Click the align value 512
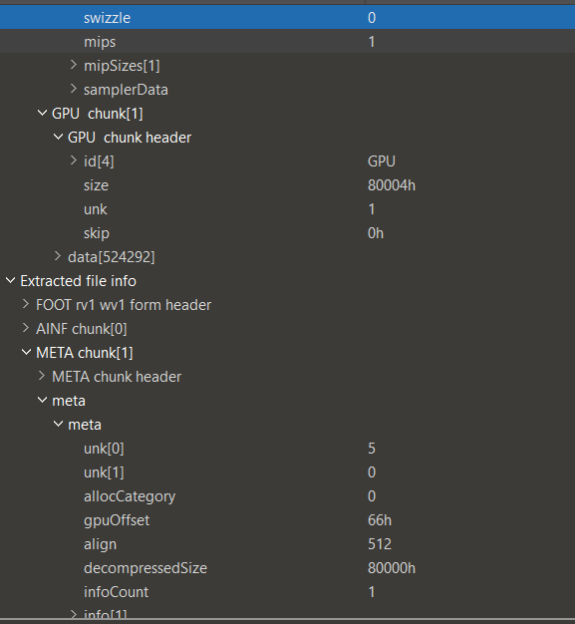 380,544
